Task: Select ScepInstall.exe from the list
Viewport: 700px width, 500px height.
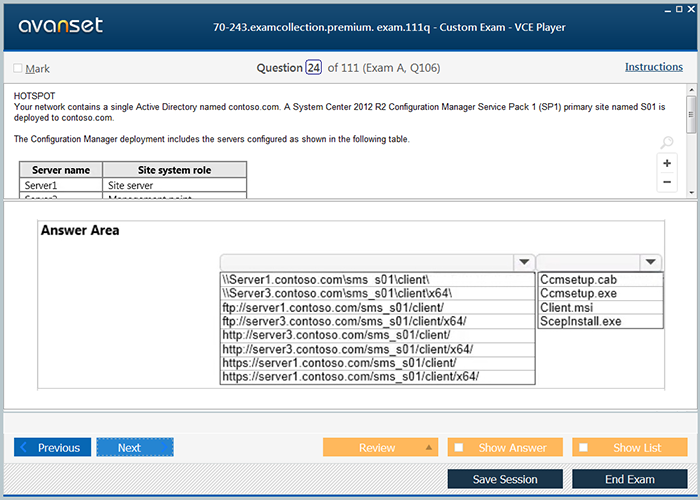Action: [x=600, y=321]
